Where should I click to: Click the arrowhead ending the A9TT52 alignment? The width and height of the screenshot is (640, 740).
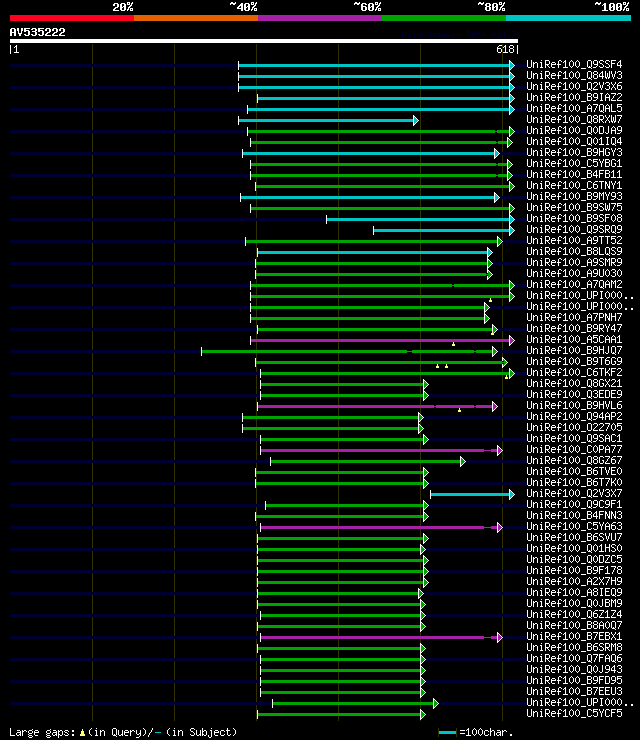pos(500,242)
